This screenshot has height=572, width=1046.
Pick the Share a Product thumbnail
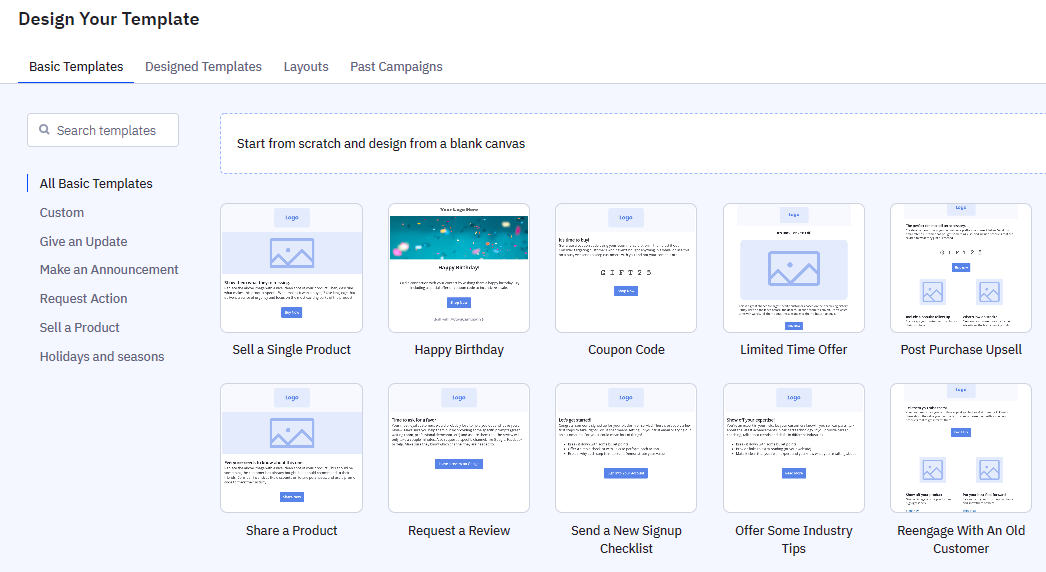292,448
